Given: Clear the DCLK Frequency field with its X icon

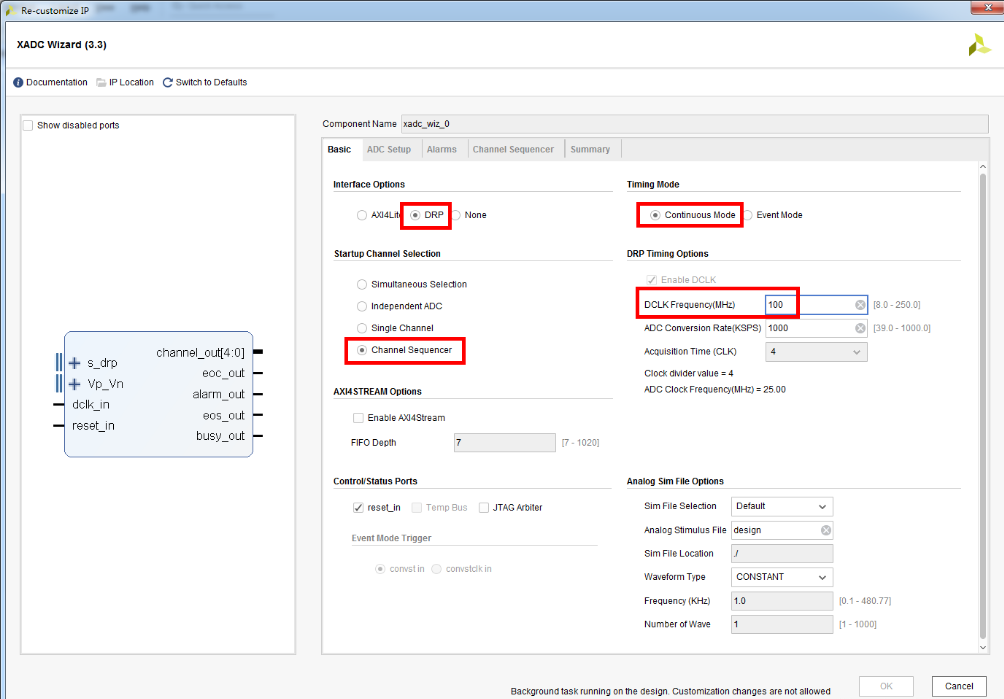Looking at the screenshot, I should (860, 305).
